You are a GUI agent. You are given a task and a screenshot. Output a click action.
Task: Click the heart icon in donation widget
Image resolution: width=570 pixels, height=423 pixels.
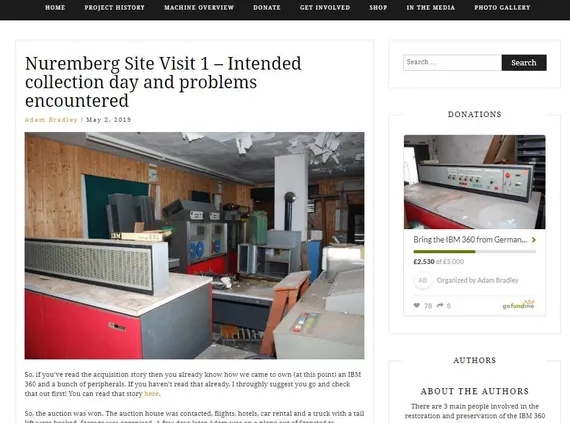click(x=417, y=306)
